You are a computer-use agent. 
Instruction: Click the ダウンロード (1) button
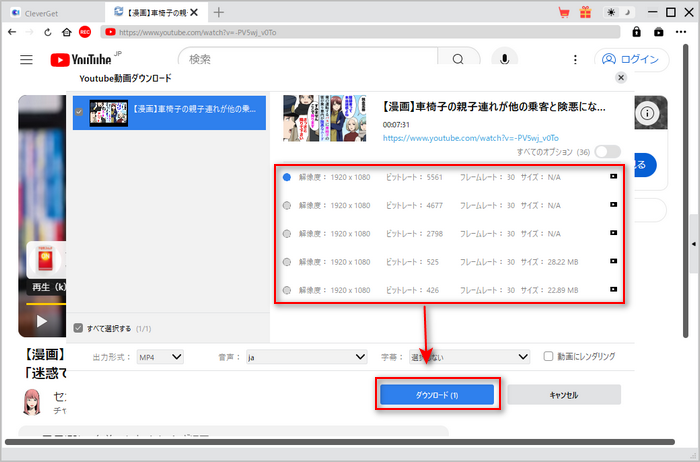point(436,394)
